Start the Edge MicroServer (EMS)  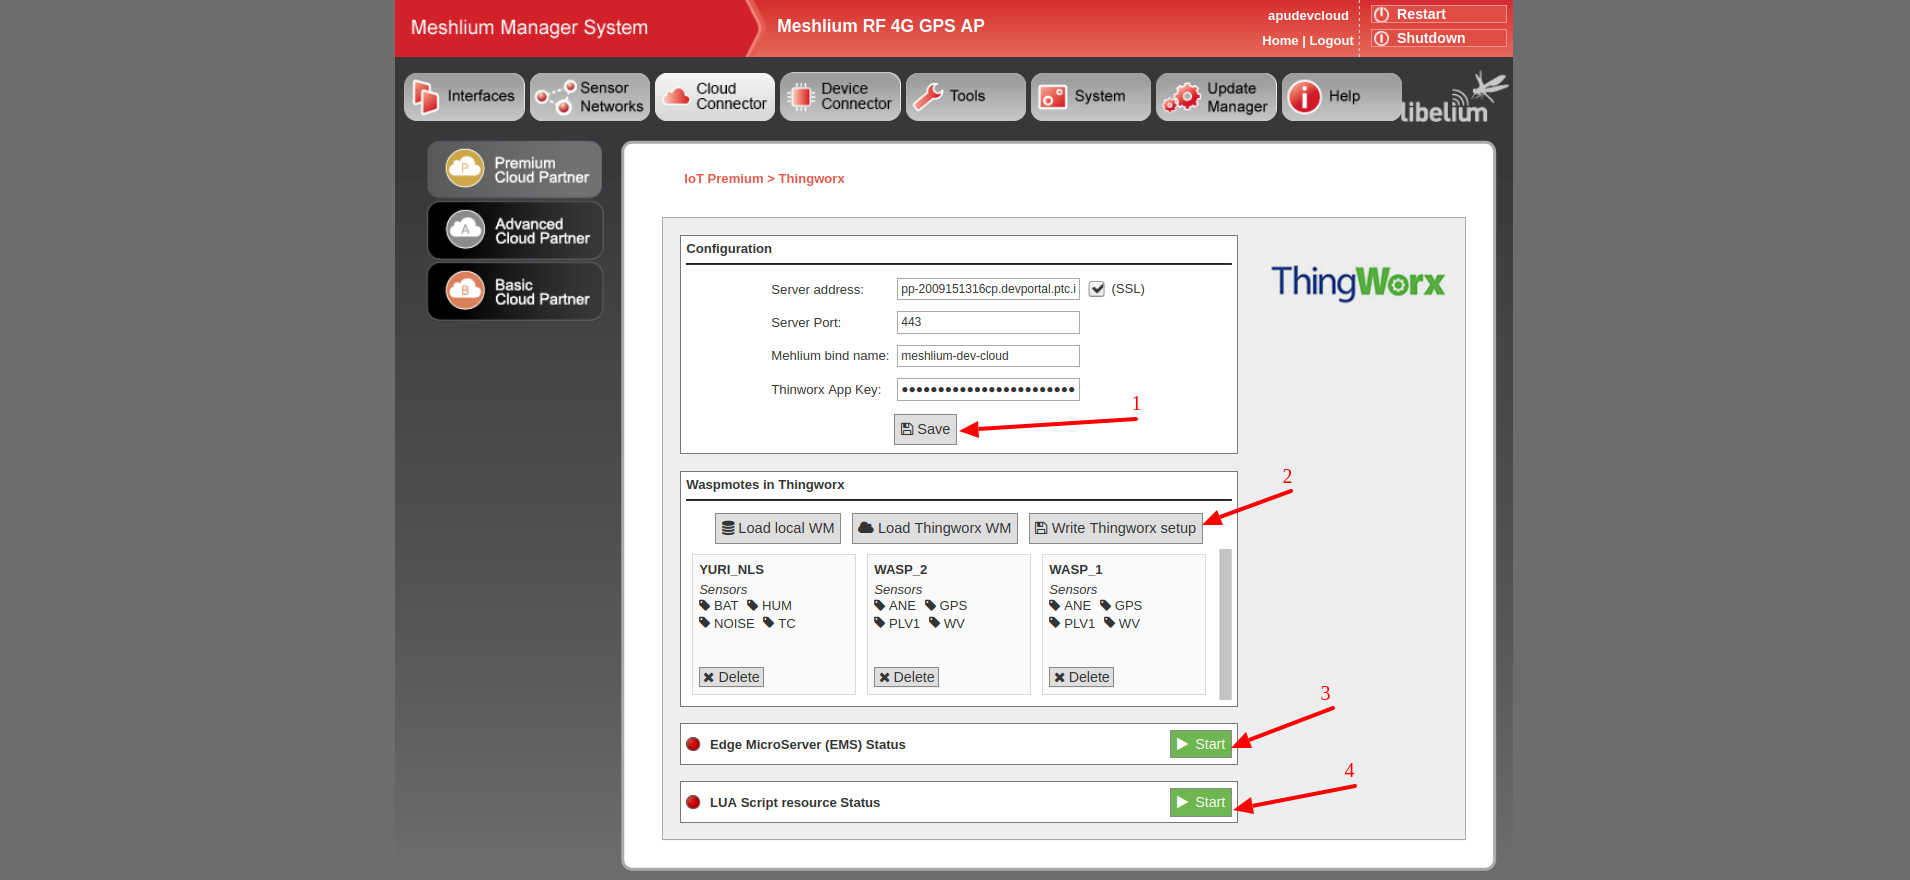pos(1201,744)
